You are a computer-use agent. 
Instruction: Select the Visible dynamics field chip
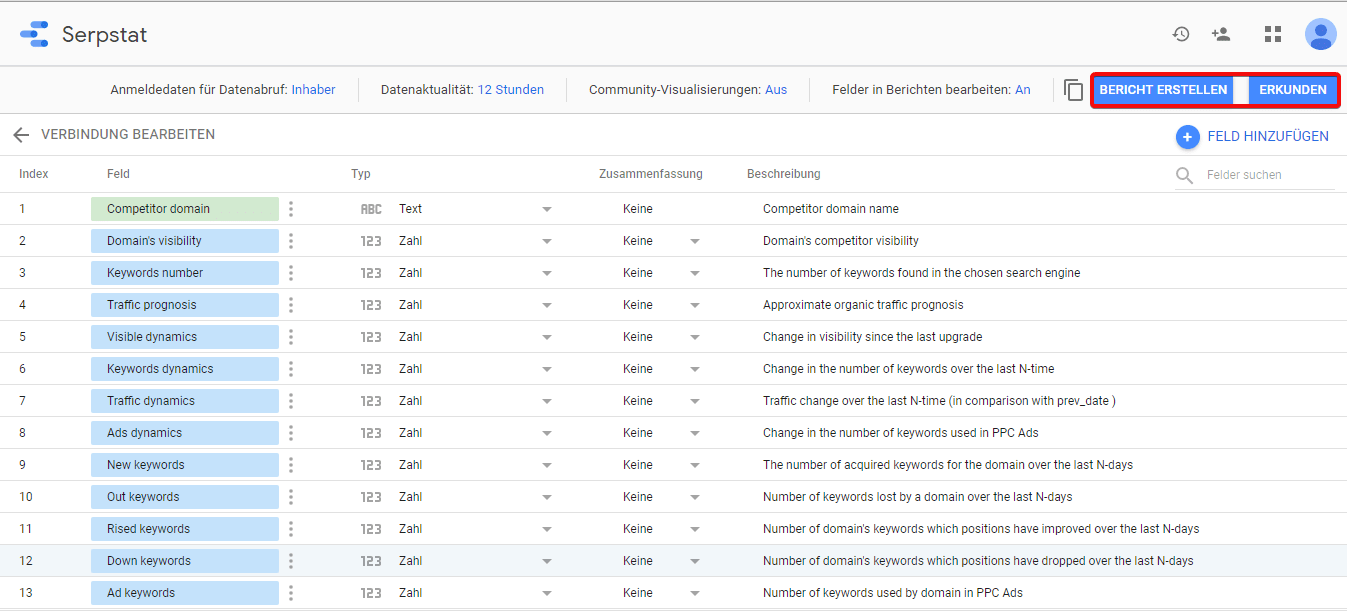[x=185, y=337]
